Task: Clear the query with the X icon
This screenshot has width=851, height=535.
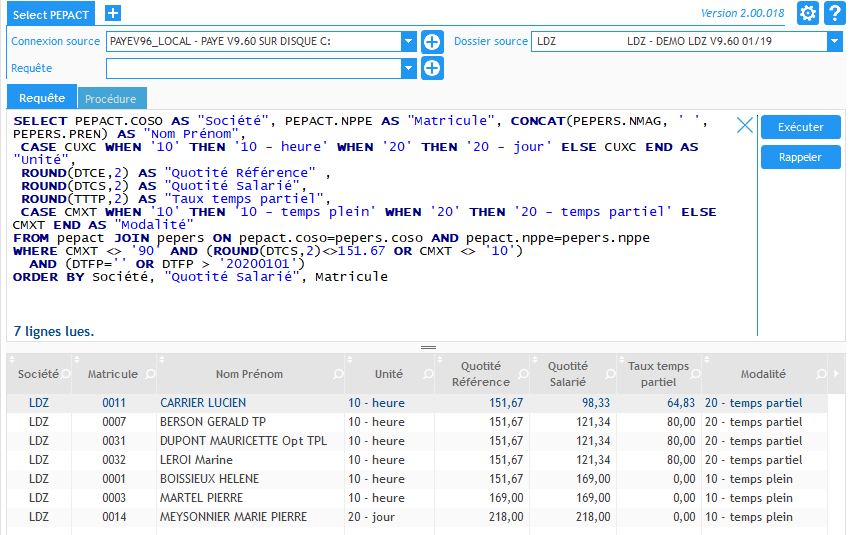Action: click(744, 125)
